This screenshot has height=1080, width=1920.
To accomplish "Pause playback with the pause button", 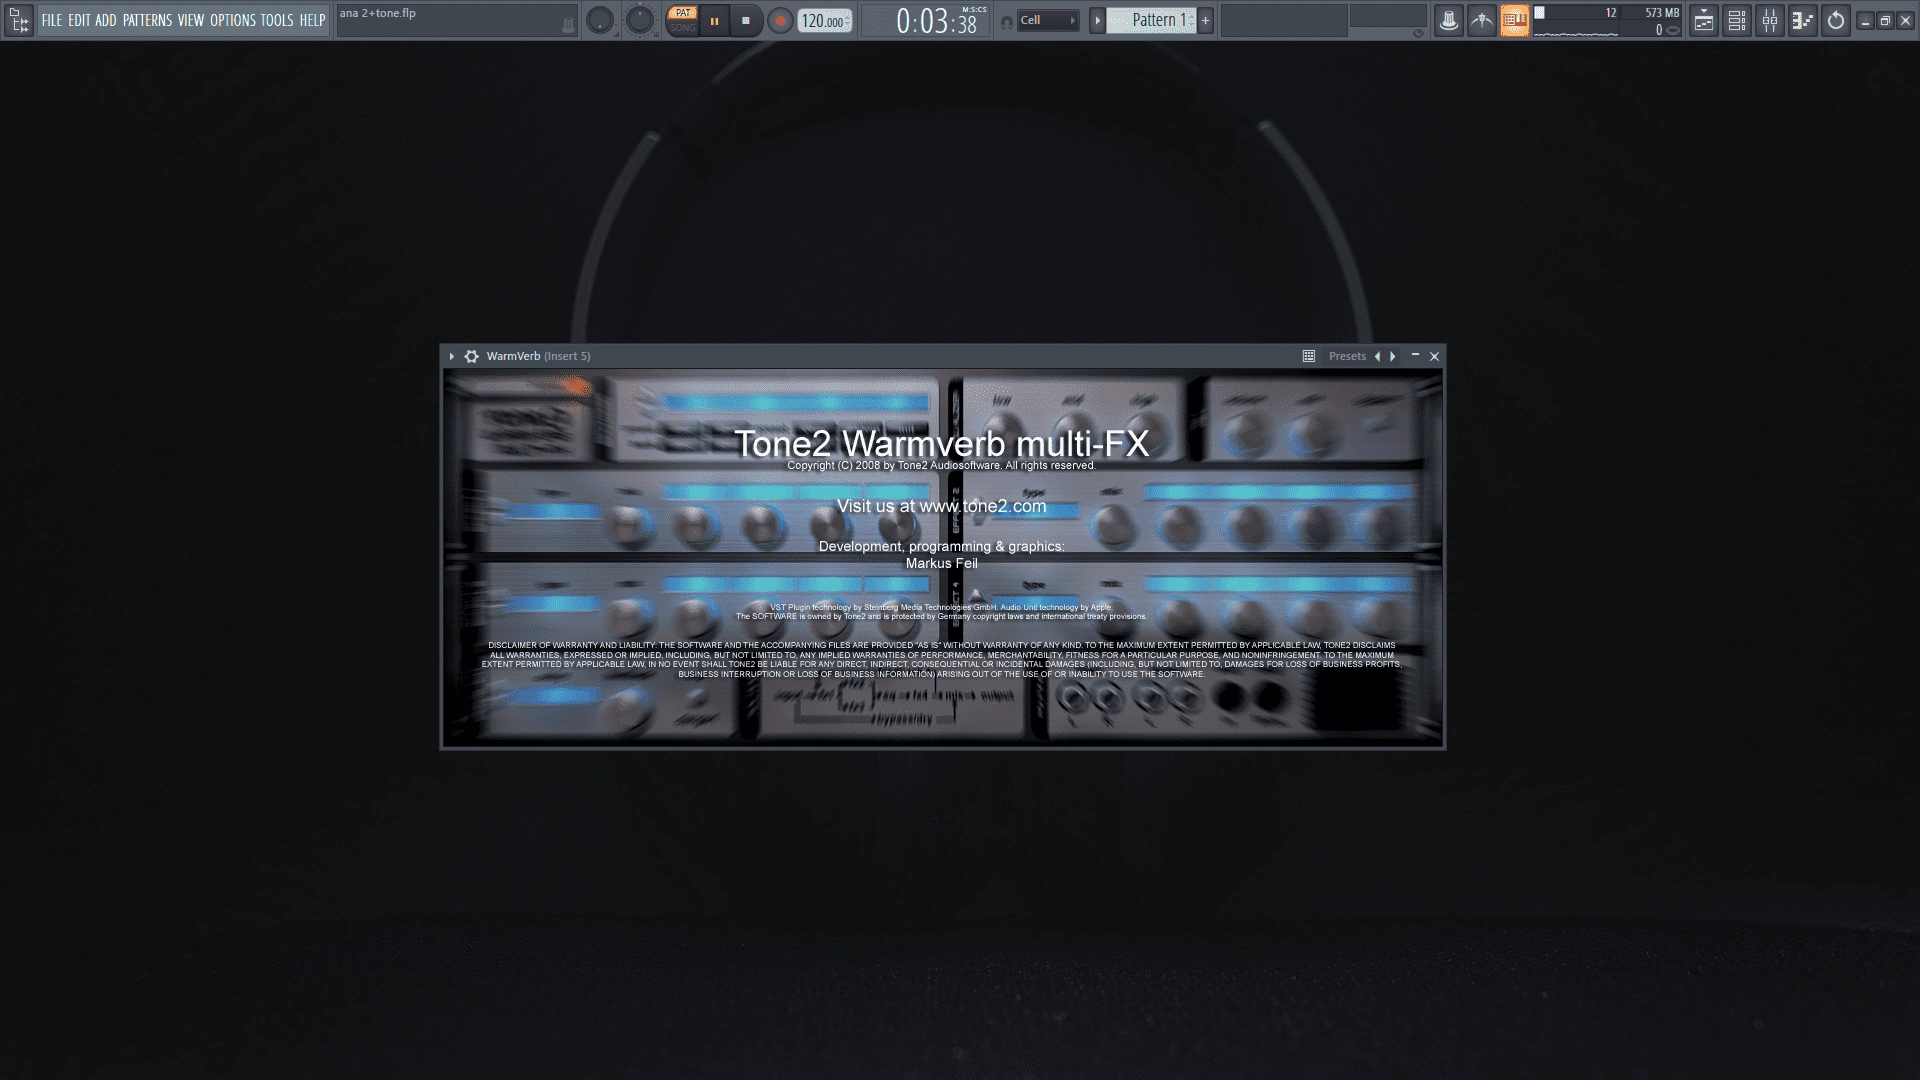I will (714, 20).
